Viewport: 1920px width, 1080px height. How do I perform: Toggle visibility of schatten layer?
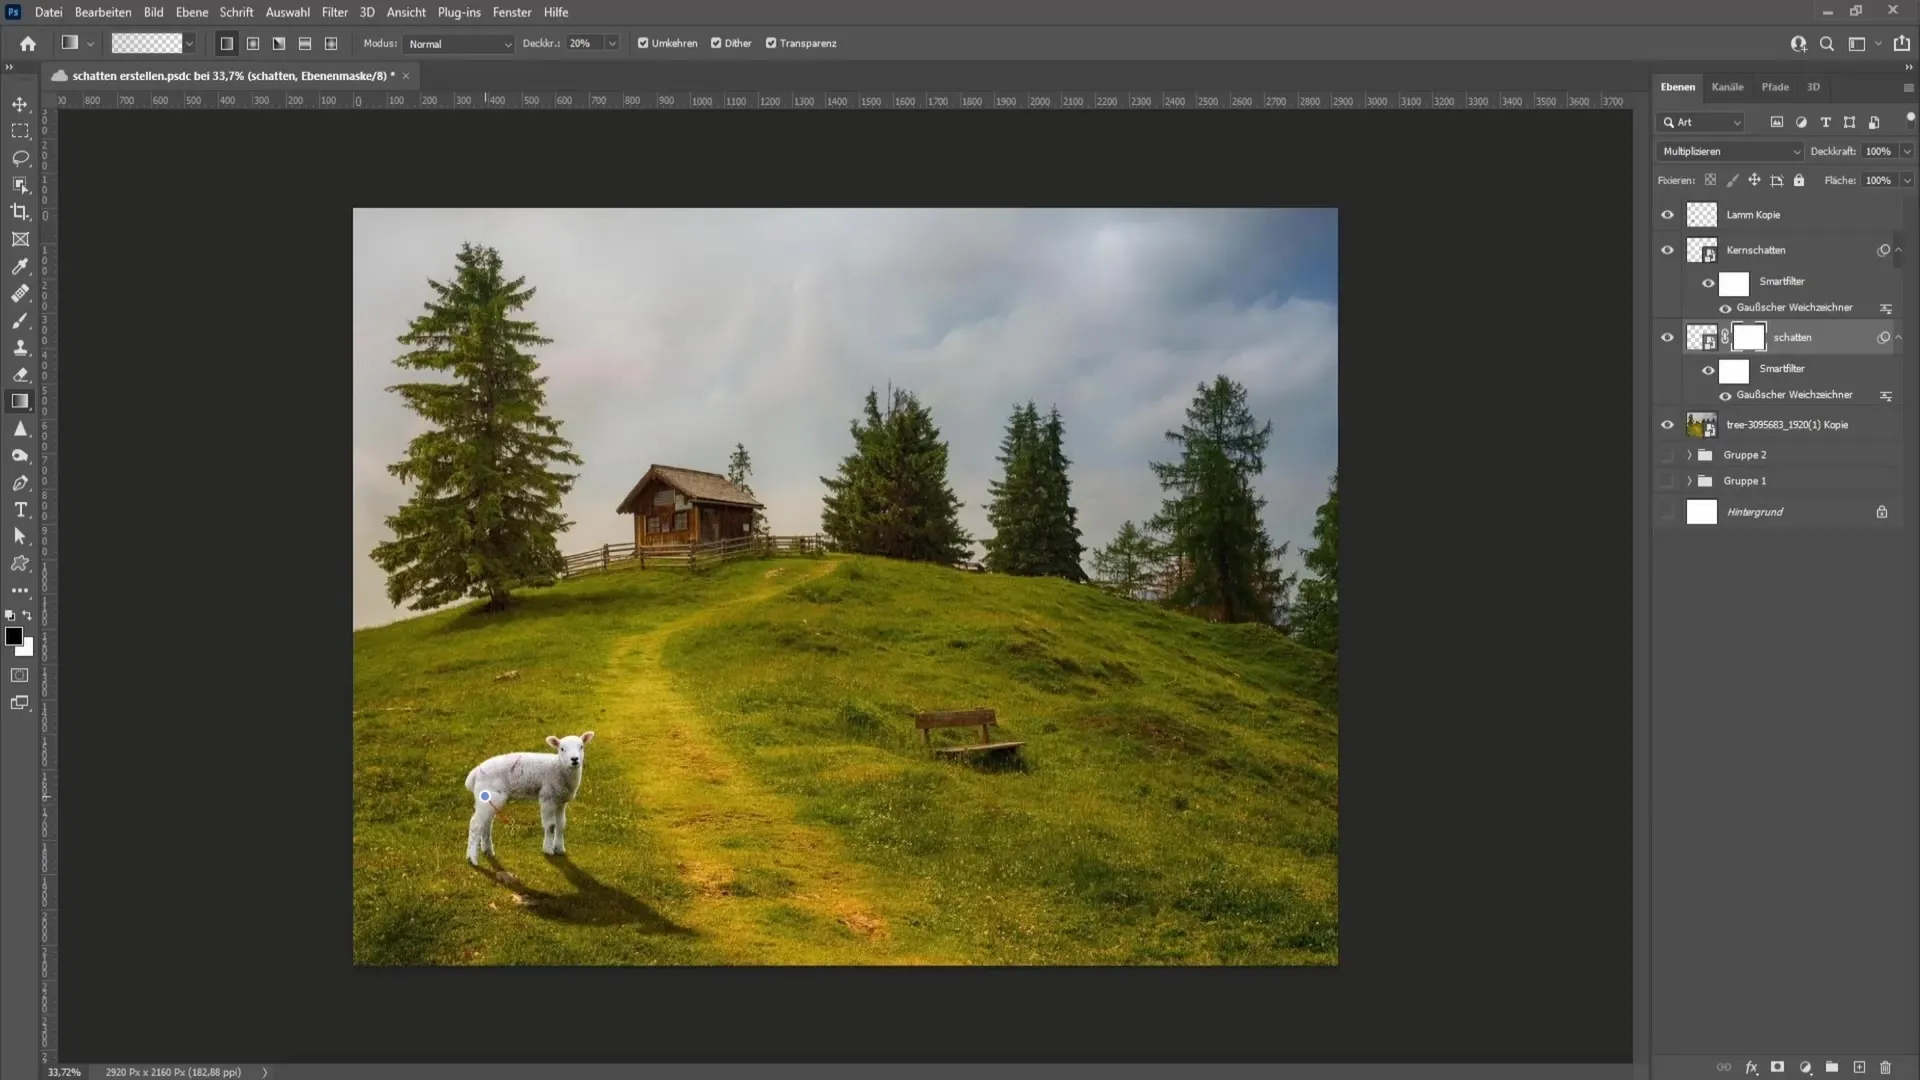click(1665, 336)
